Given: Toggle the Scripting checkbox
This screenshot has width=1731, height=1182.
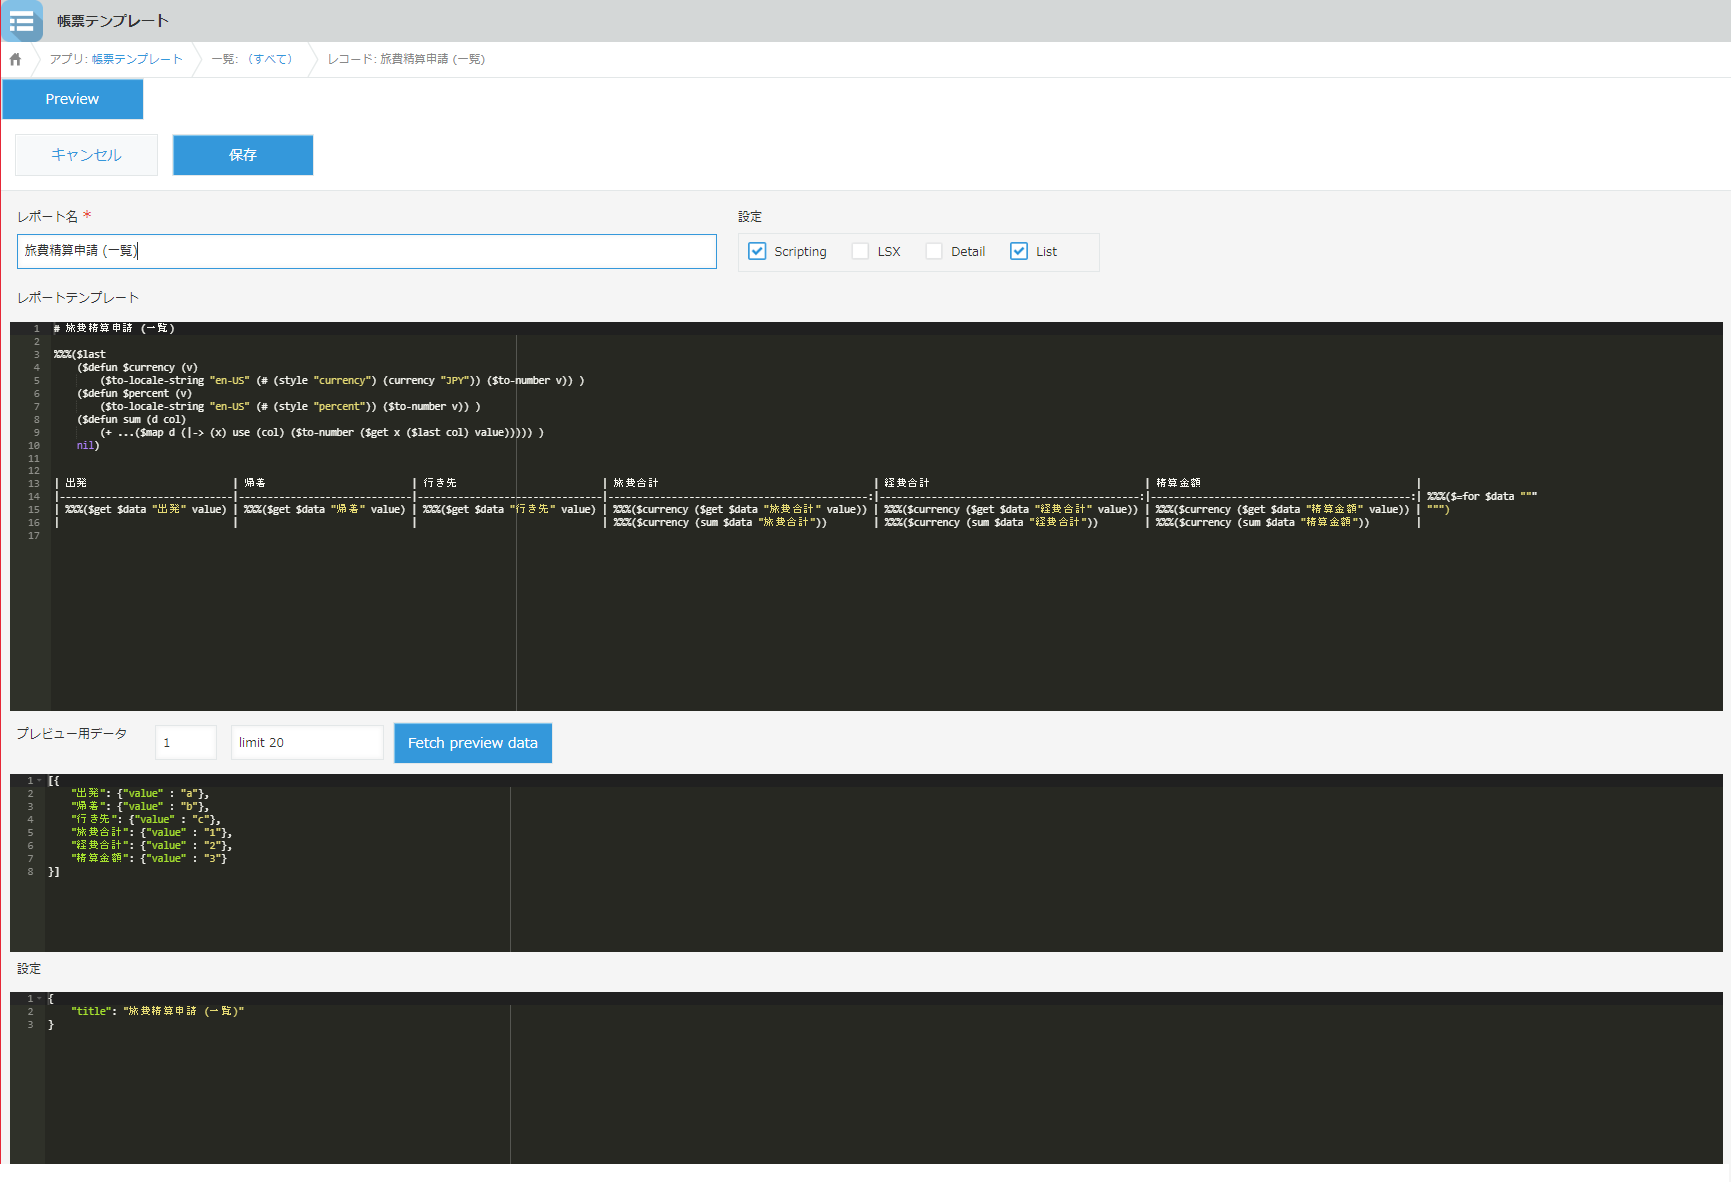Looking at the screenshot, I should pos(757,251).
